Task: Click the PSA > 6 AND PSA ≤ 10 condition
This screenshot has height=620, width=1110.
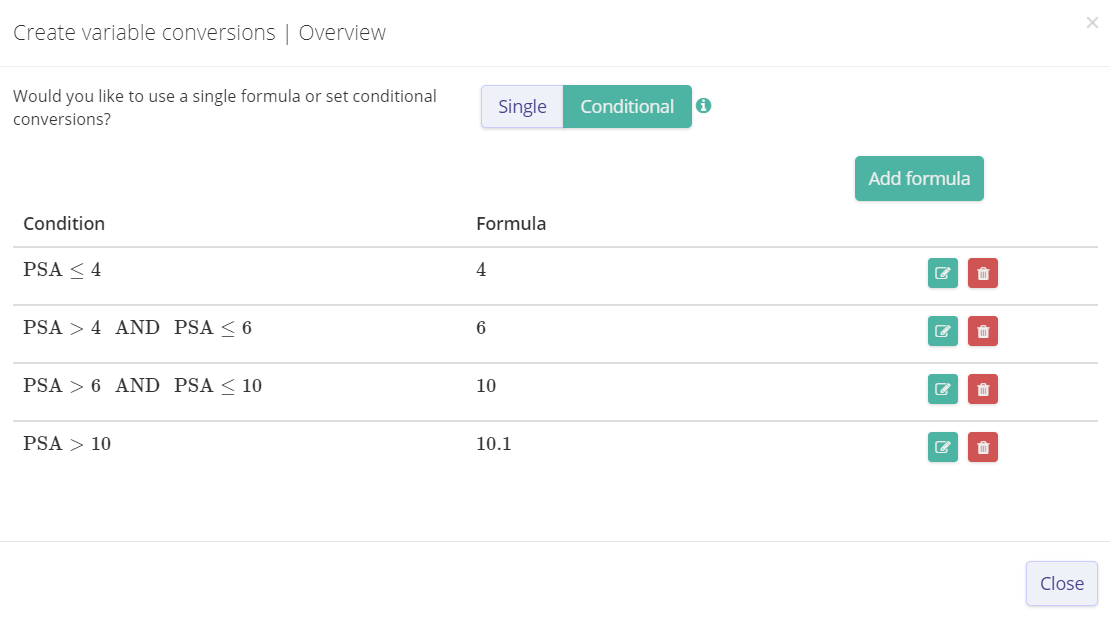Action: tap(142, 386)
